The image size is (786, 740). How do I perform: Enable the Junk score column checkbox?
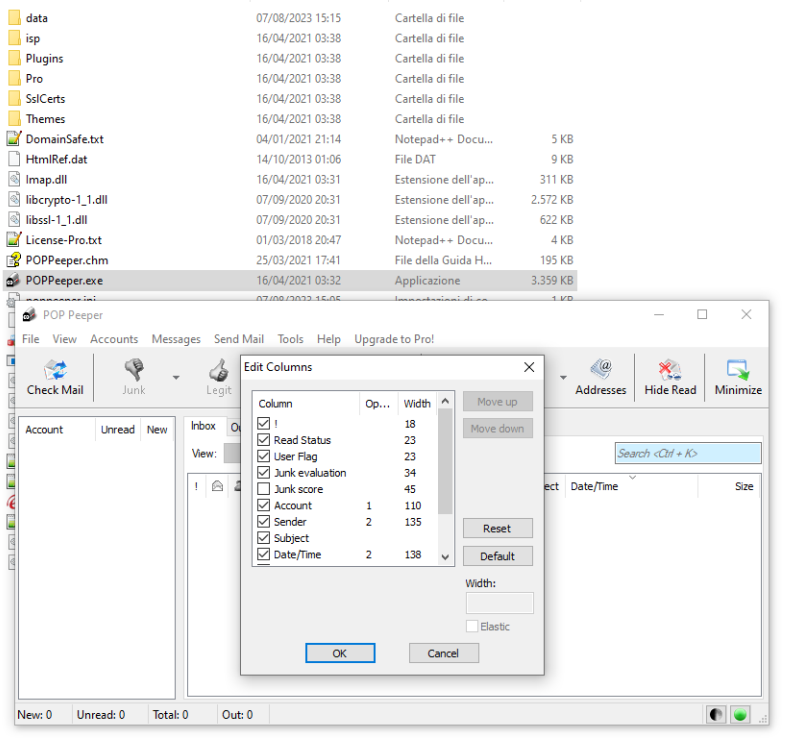[264, 489]
